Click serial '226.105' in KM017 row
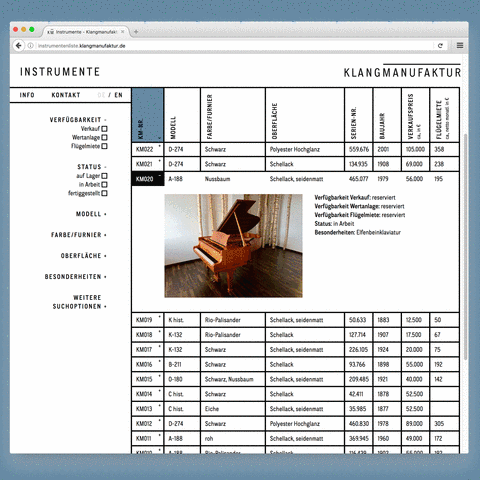 pos(359,350)
